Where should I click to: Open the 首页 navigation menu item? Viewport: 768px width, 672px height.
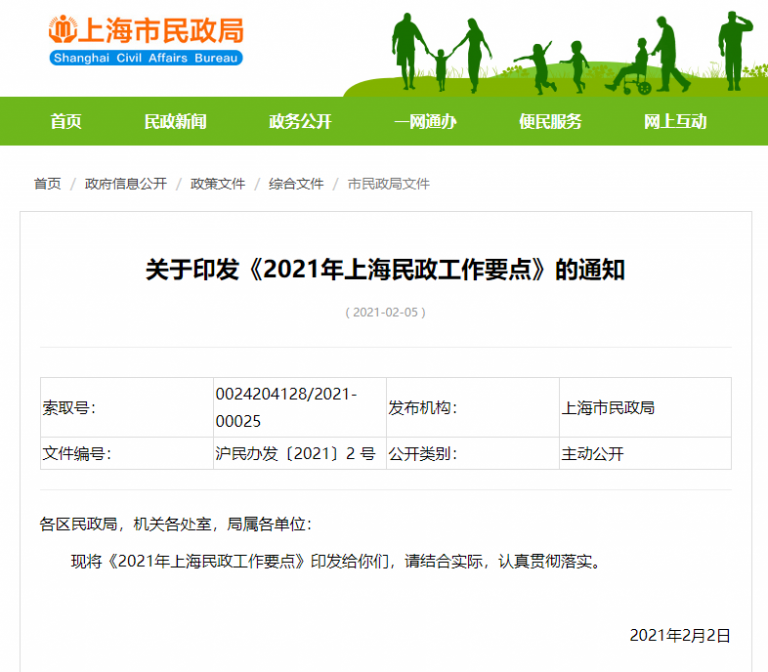(x=66, y=121)
